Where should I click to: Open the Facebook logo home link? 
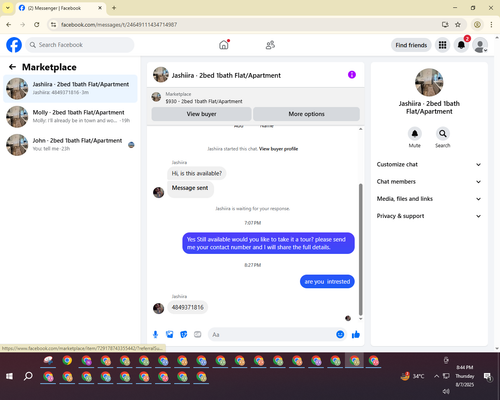point(14,45)
